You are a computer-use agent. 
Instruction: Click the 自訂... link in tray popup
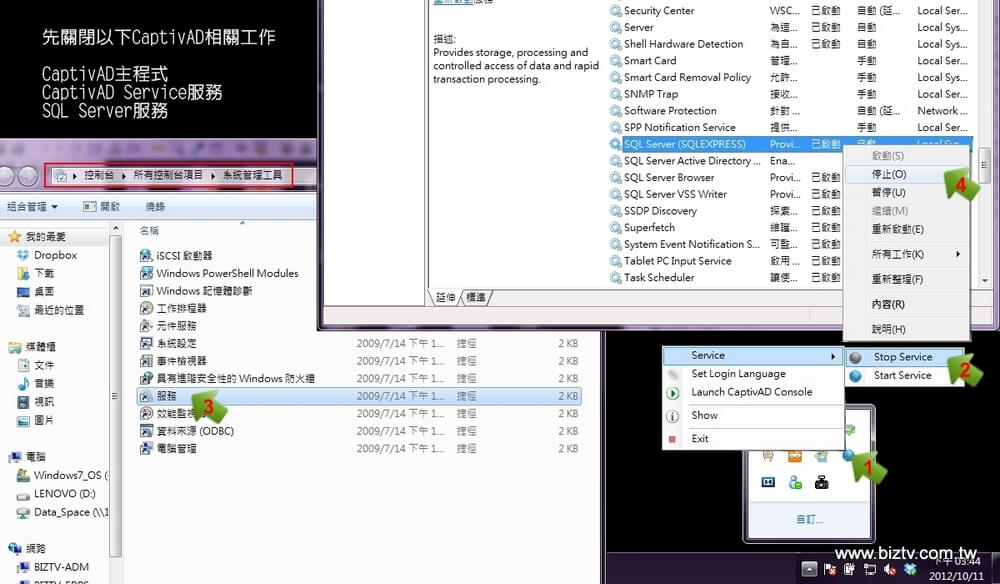[x=809, y=519]
